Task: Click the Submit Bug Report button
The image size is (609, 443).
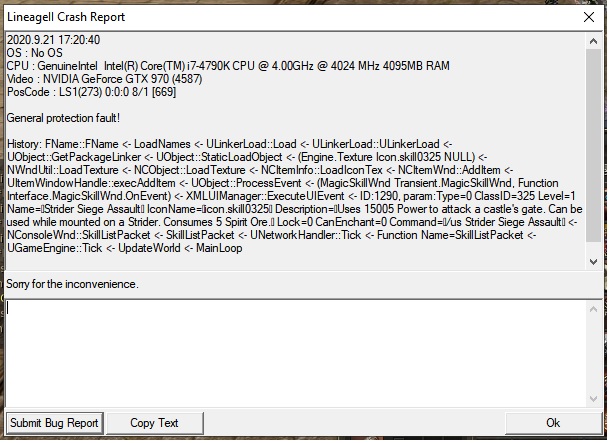Action: click(x=55, y=423)
